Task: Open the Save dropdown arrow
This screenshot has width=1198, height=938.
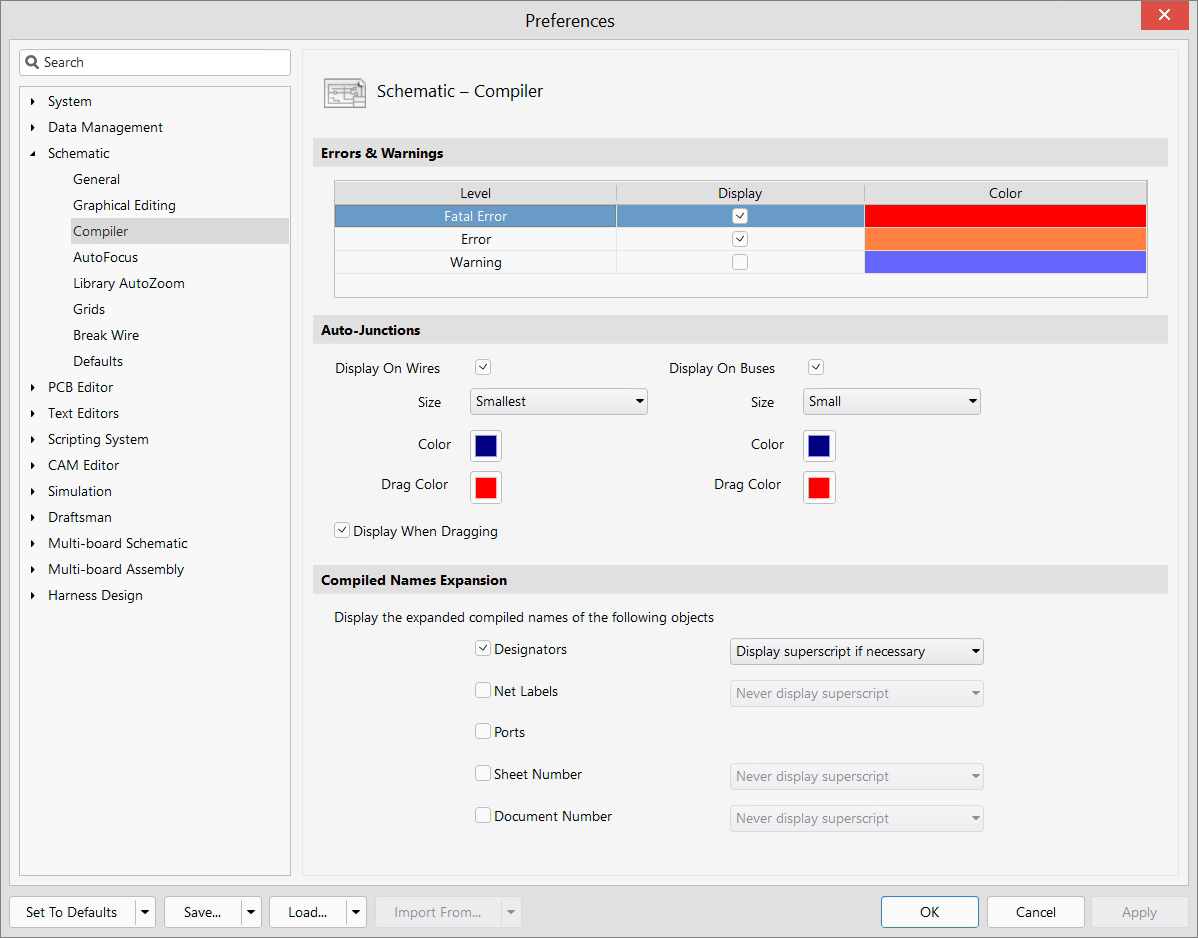Action: [x=251, y=912]
